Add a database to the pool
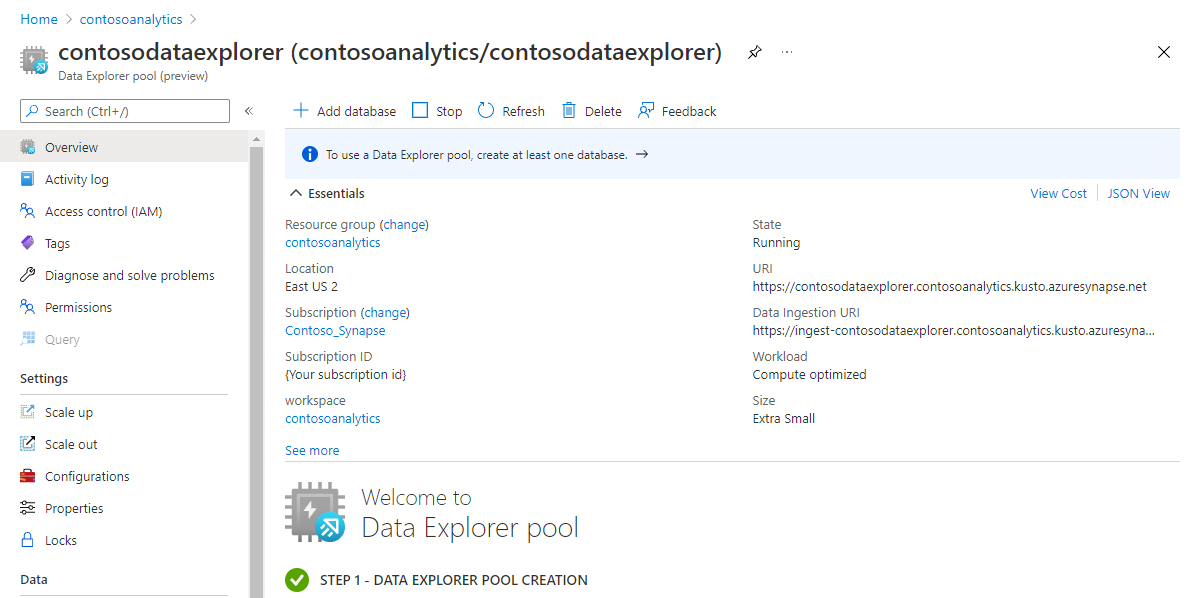This screenshot has width=1200, height=598. (344, 110)
